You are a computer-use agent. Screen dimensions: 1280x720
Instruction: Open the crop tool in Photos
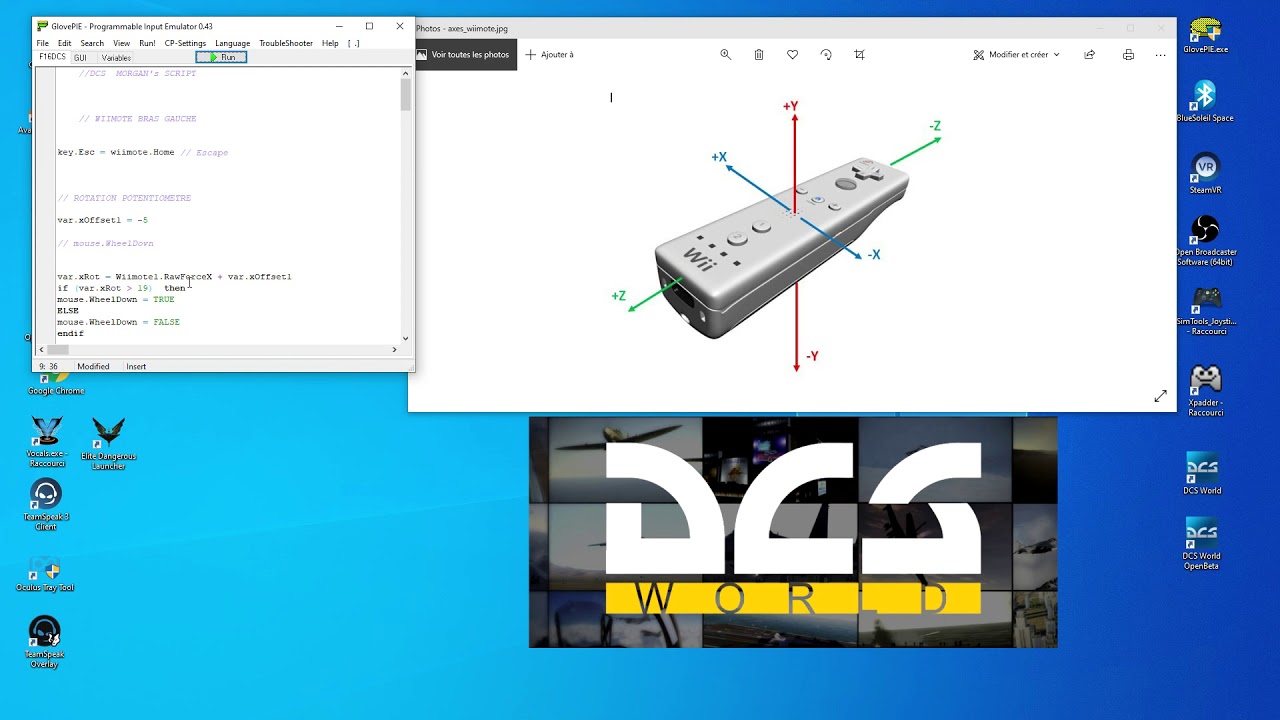tap(859, 55)
